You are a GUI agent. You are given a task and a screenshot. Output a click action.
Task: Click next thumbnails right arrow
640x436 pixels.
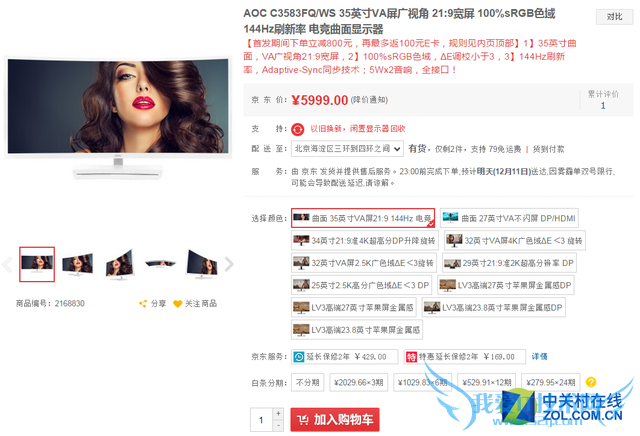click(x=229, y=265)
